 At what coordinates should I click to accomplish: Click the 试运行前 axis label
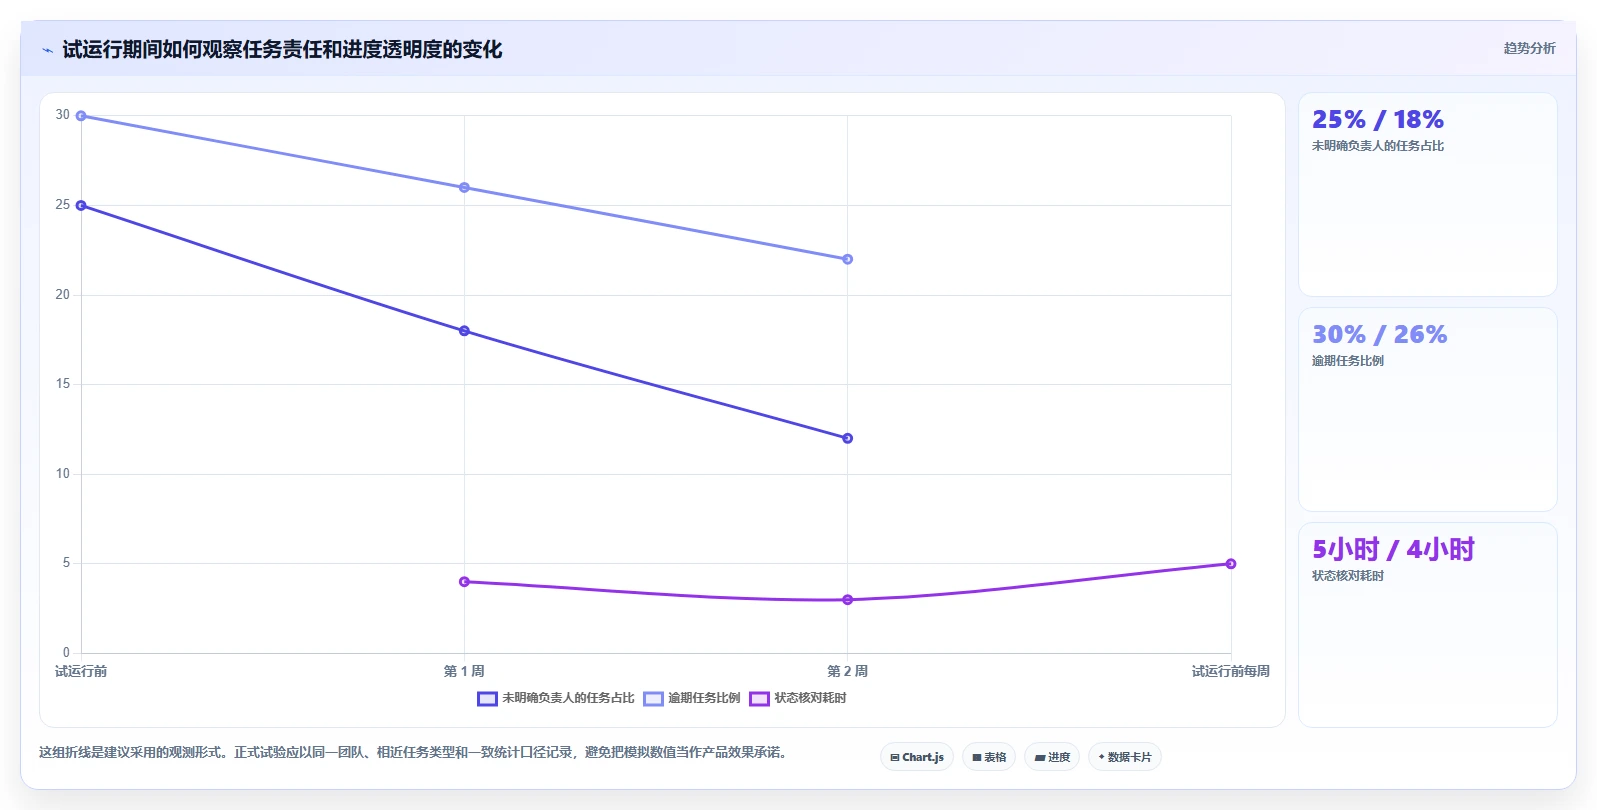[x=81, y=671]
